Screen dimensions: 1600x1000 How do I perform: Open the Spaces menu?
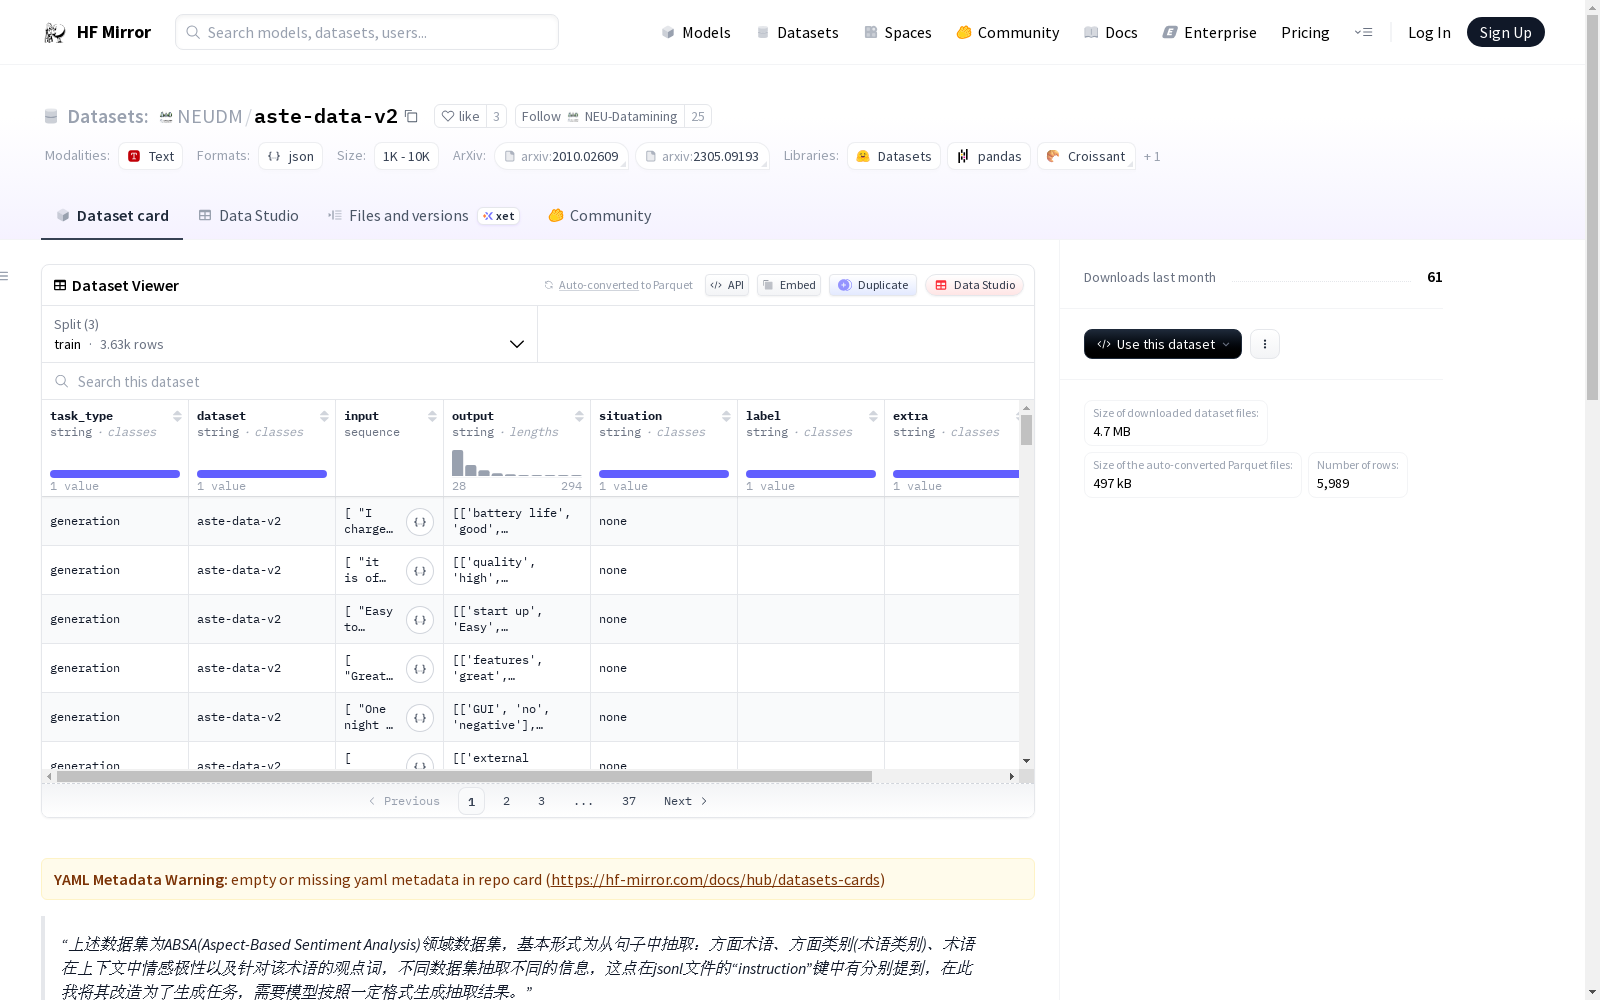(898, 32)
